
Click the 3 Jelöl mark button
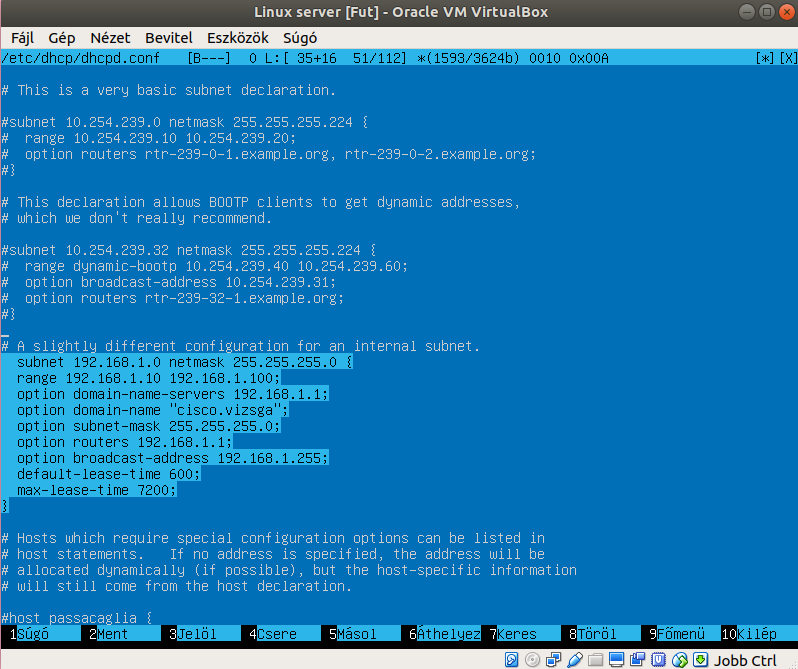[x=197, y=634]
